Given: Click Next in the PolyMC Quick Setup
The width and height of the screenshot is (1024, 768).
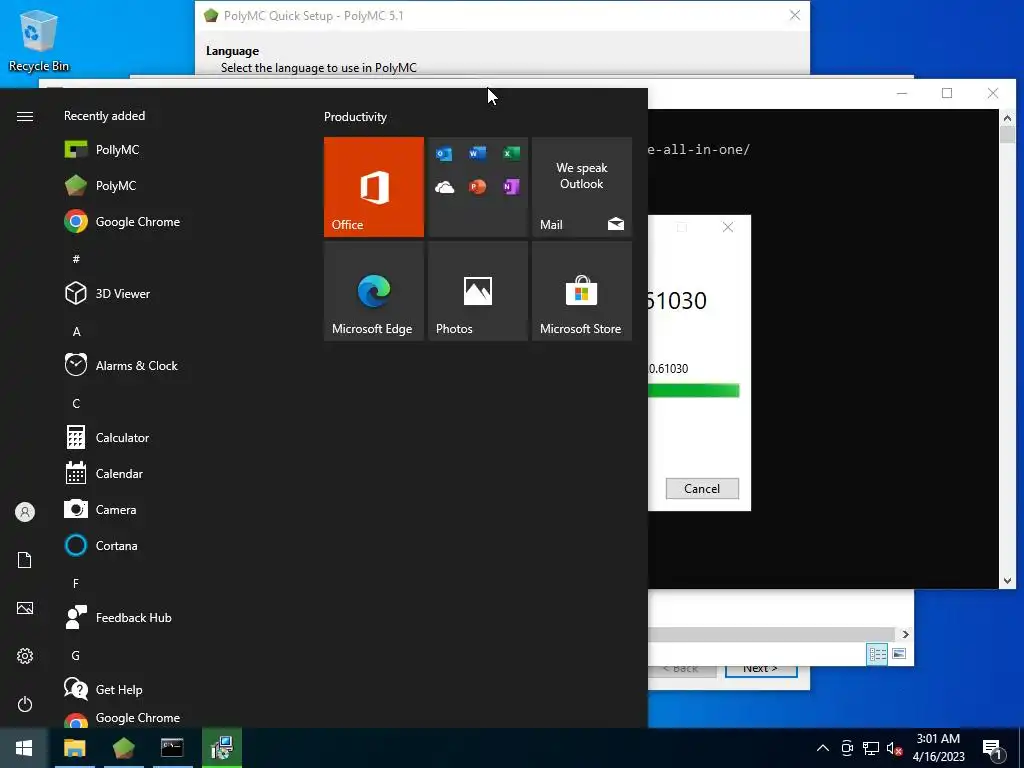Looking at the screenshot, I should click(x=761, y=671).
